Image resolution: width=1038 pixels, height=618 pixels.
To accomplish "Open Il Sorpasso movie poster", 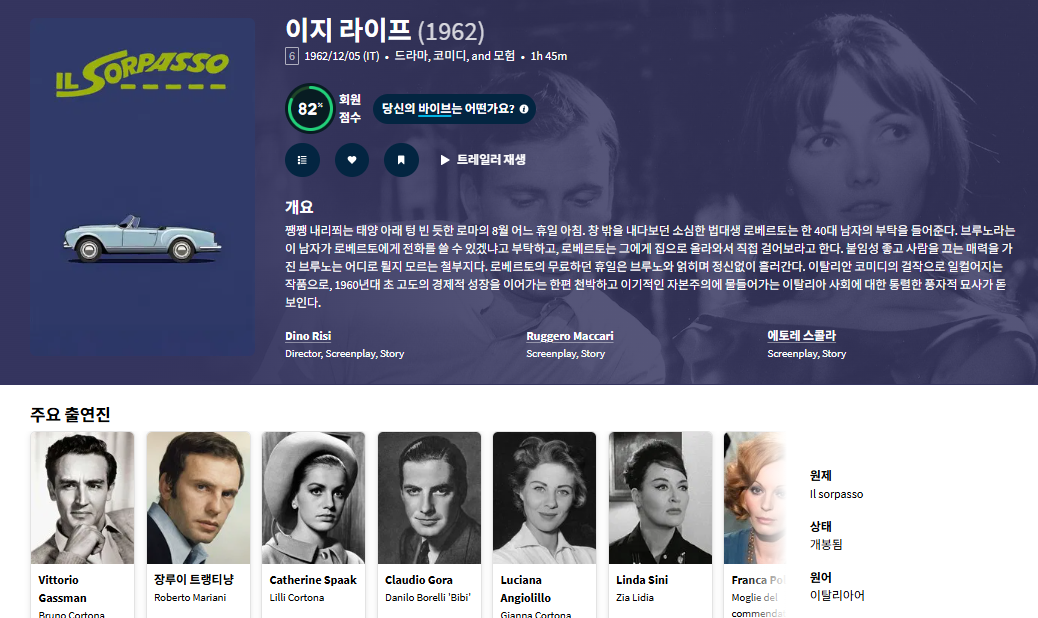I will point(142,187).
